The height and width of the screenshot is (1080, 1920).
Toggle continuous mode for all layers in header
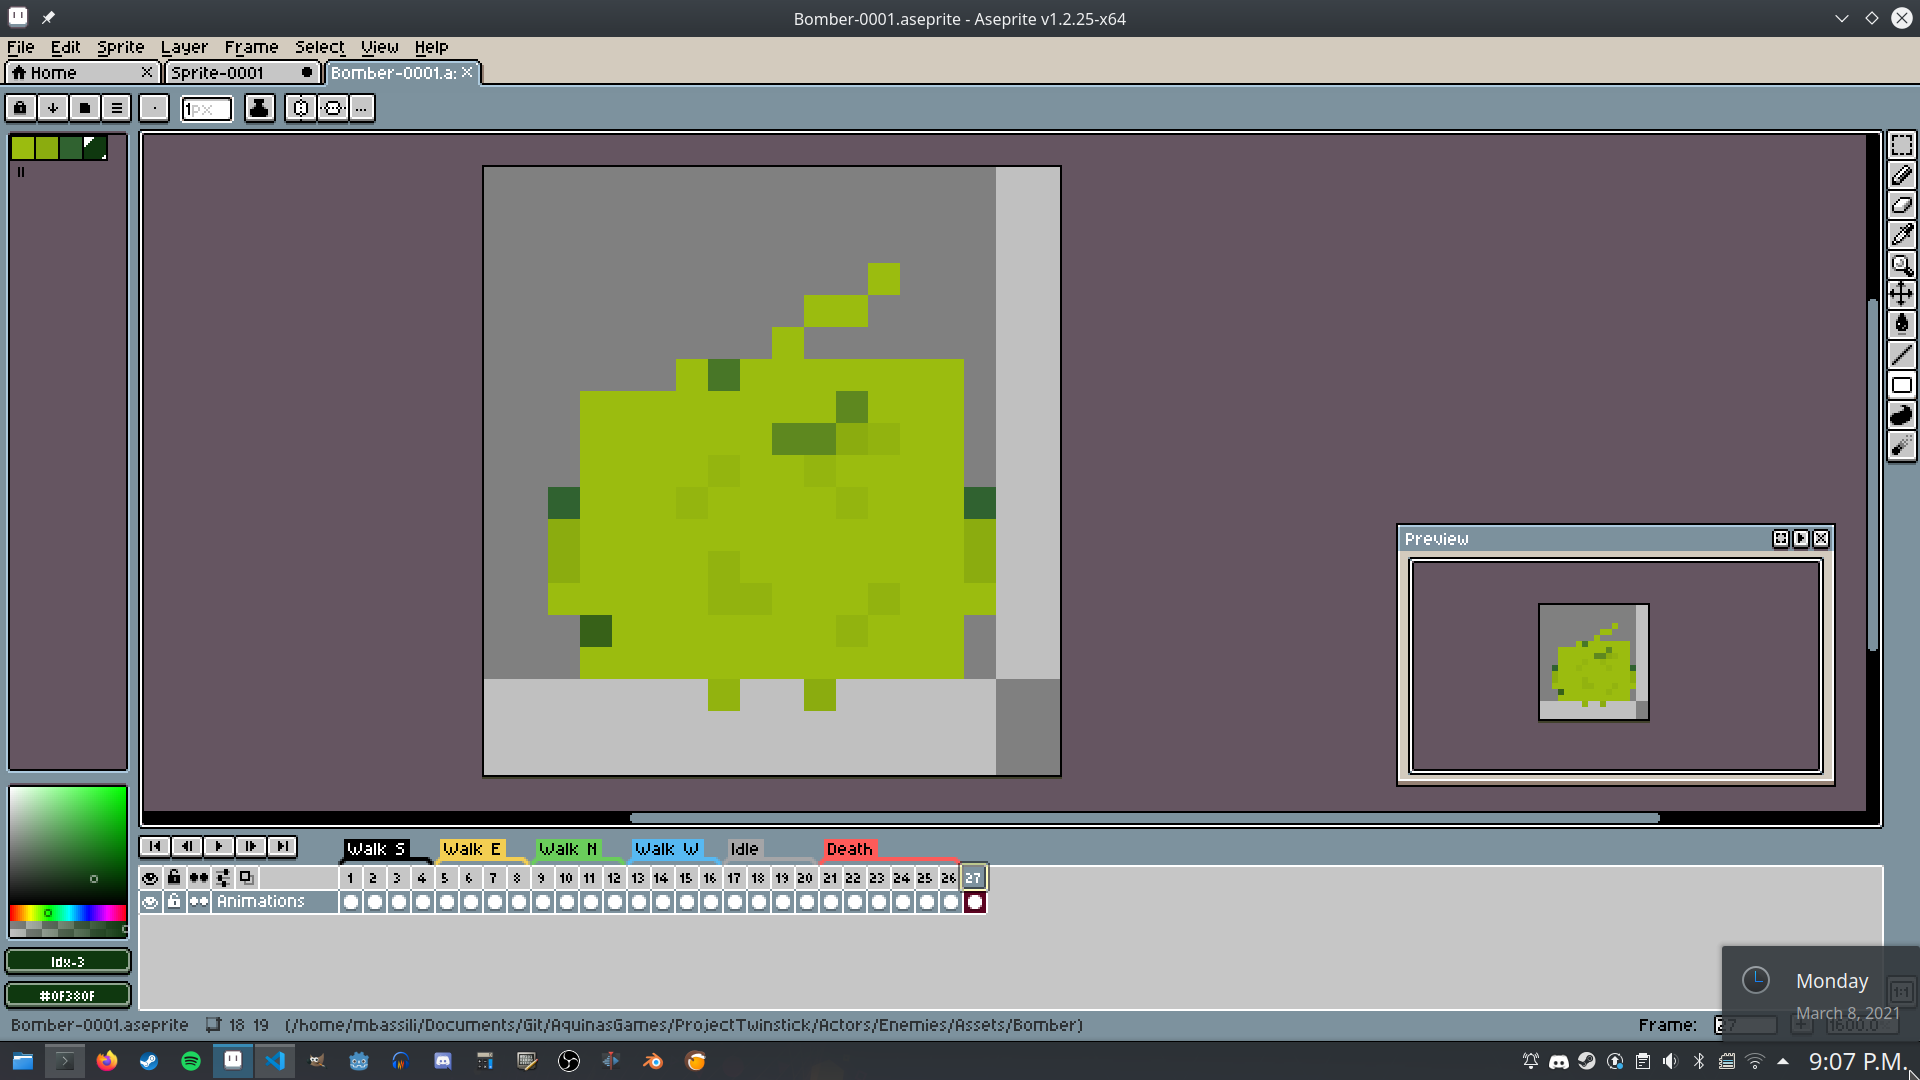tap(199, 878)
